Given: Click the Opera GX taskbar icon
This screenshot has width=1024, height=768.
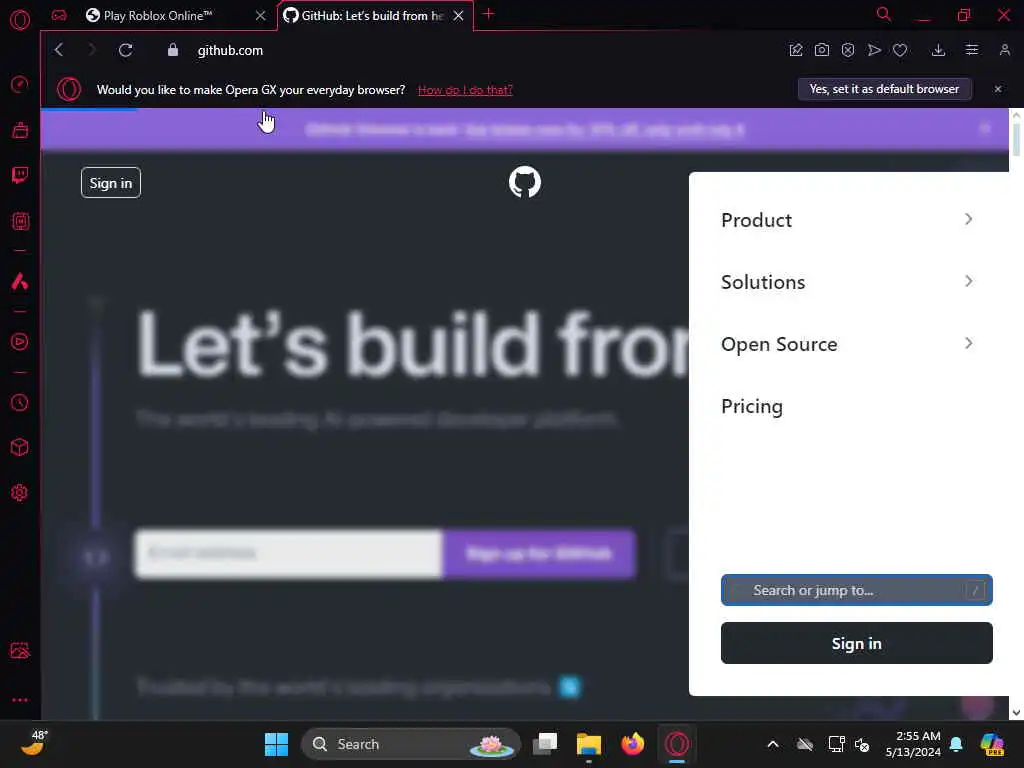Looking at the screenshot, I should 677,744.
